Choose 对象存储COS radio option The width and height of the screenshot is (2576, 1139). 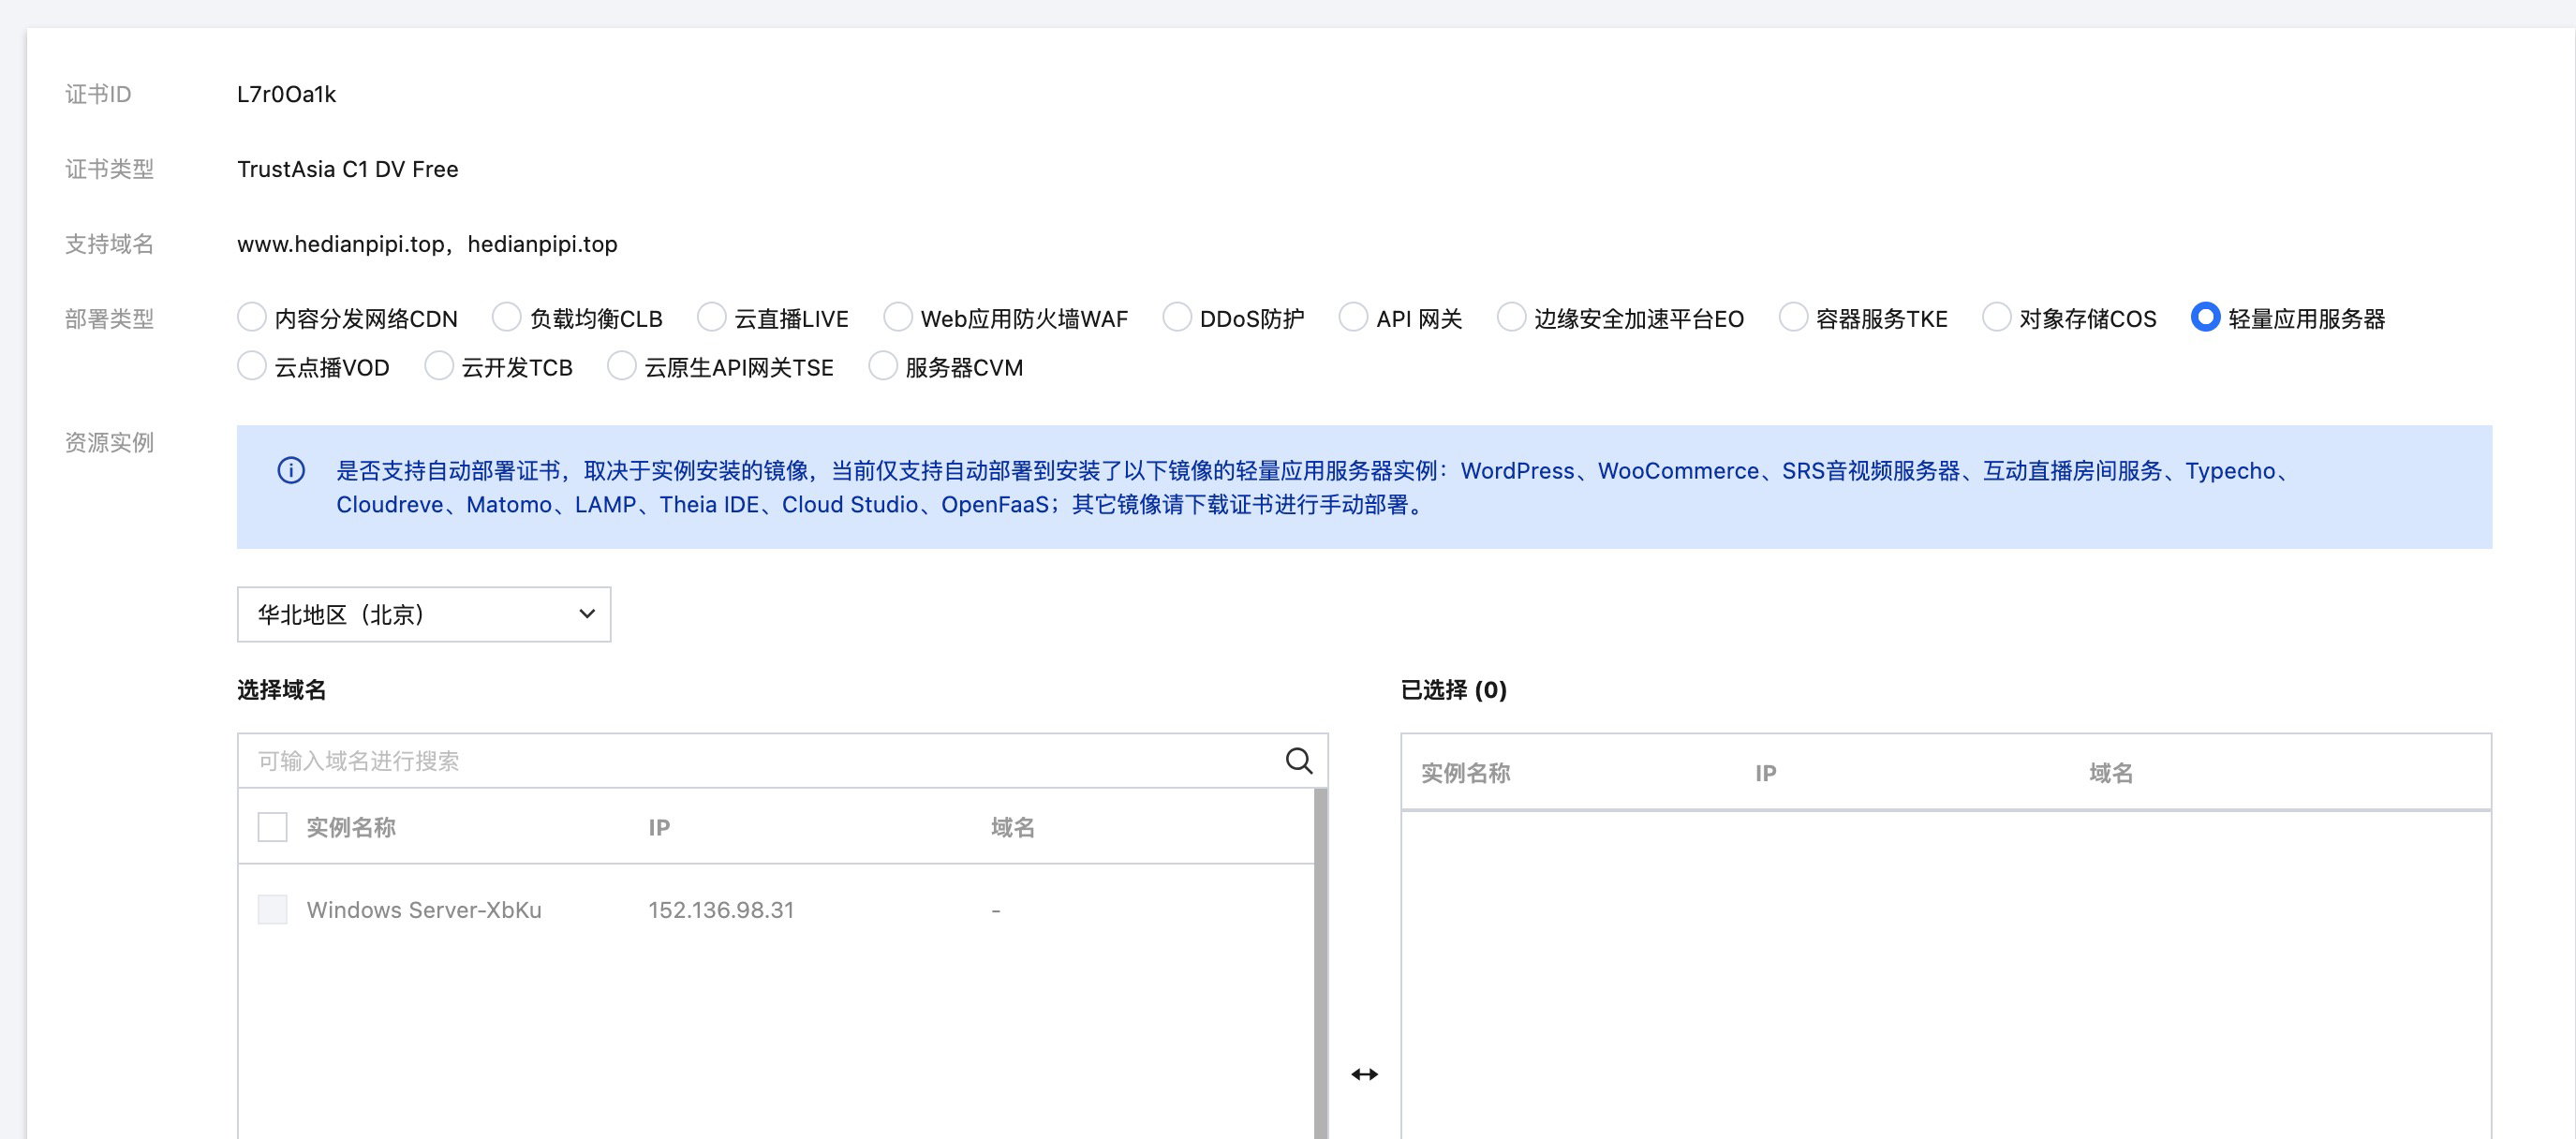[1996, 318]
